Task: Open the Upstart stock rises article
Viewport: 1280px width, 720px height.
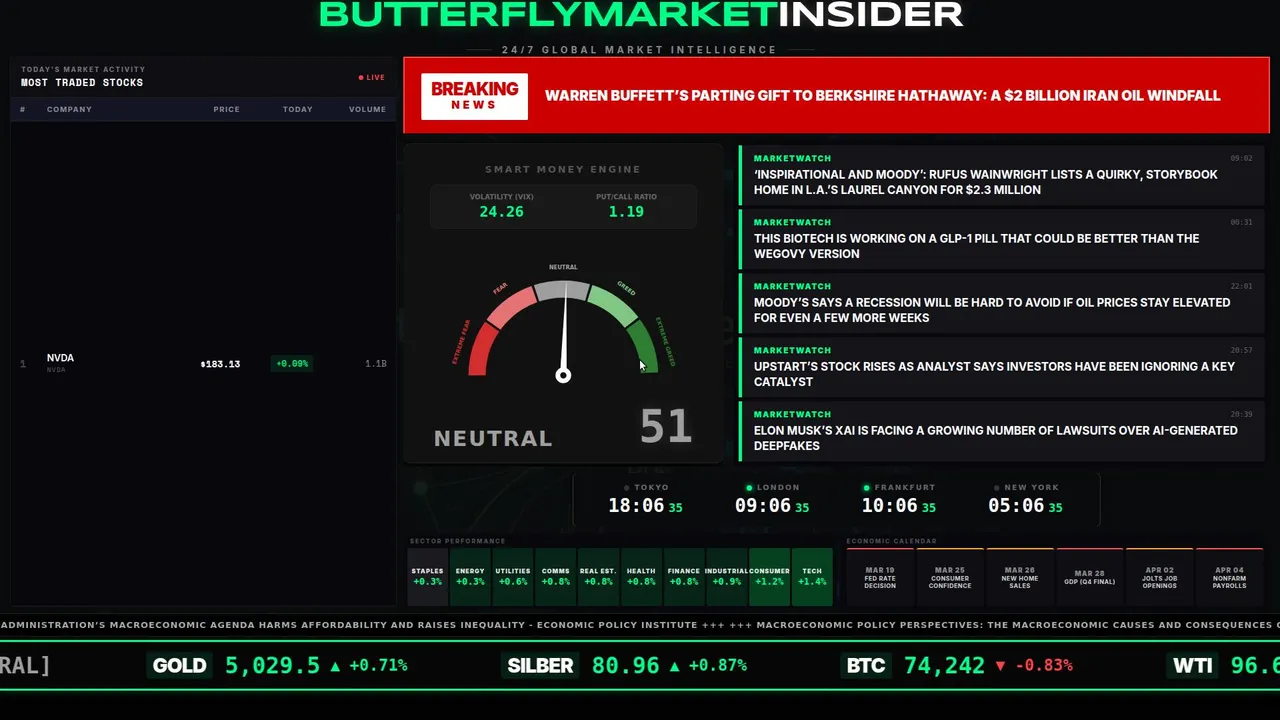Action: (x=1002, y=367)
